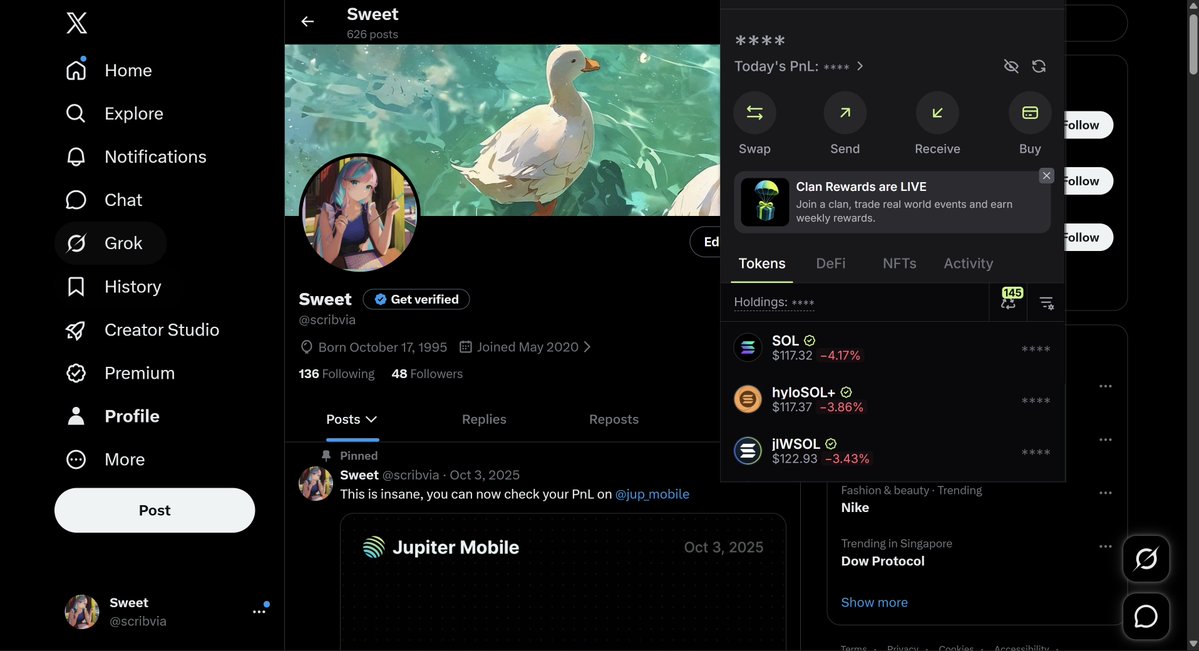The image size is (1199, 651).
Task: Open profile avatar picture
Action: pos(359,213)
